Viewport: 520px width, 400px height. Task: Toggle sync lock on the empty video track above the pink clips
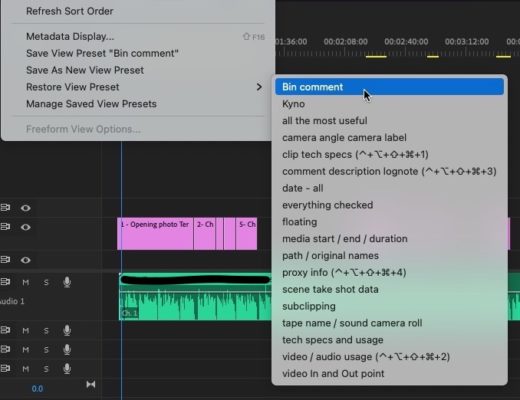point(5,208)
